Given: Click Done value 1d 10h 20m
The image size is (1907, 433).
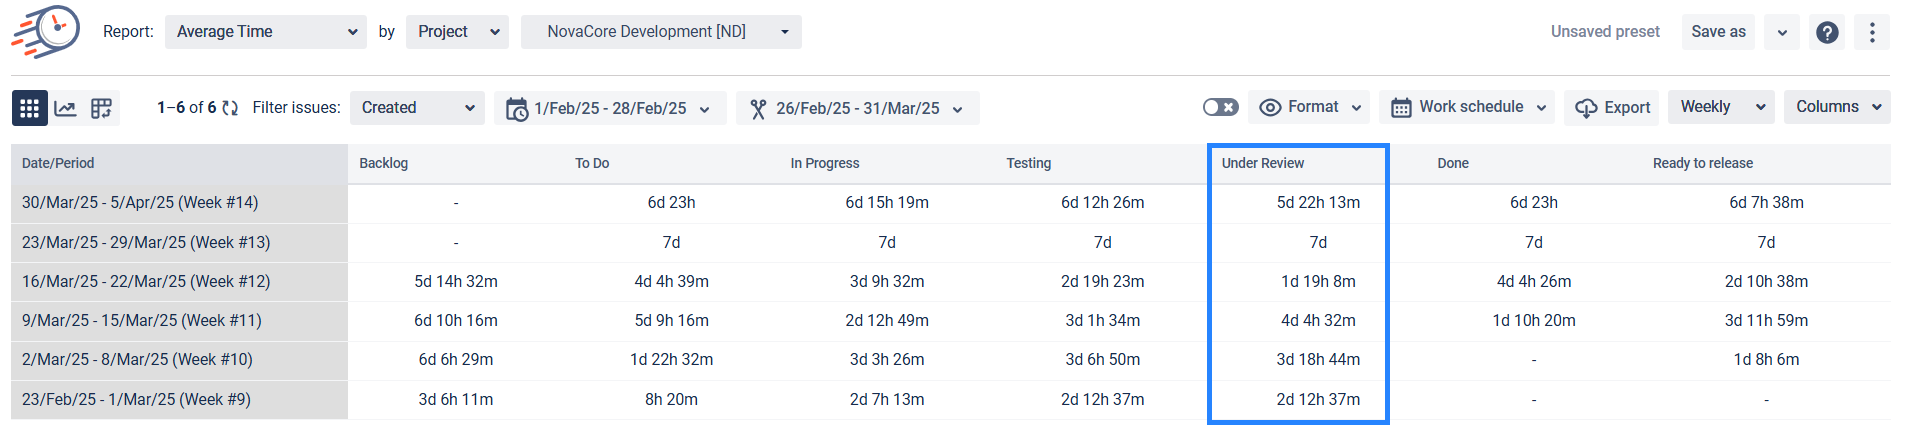Looking at the screenshot, I should [1534, 321].
